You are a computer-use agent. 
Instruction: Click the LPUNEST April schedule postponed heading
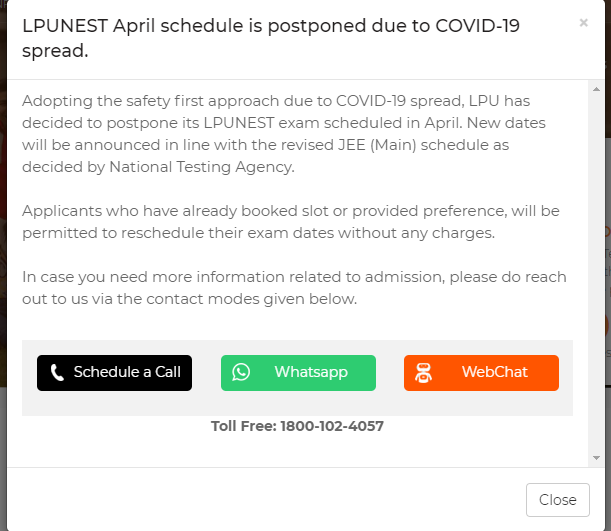coord(271,37)
